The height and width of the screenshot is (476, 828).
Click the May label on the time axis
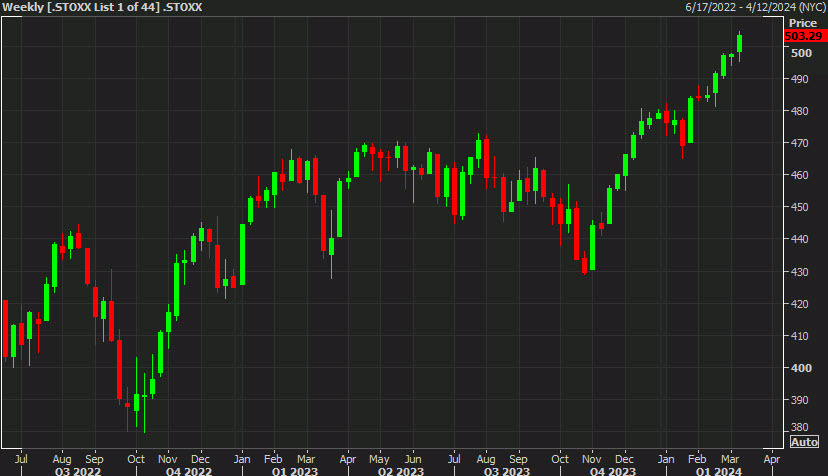click(379, 459)
